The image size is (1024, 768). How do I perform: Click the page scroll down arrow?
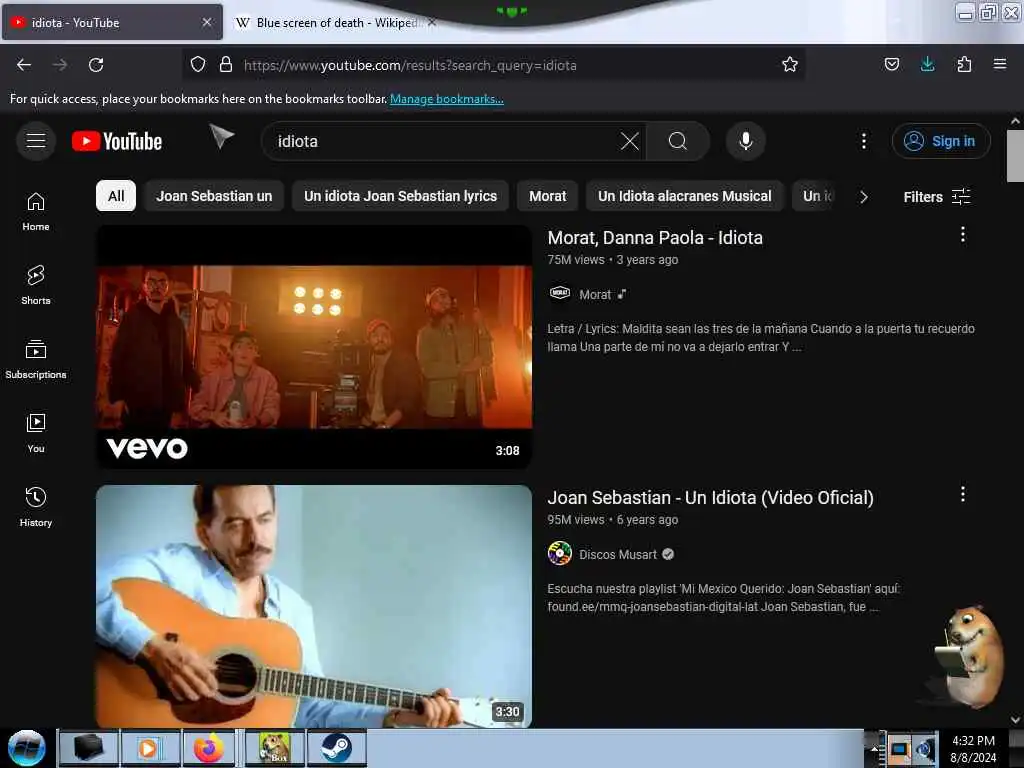coord(1015,720)
